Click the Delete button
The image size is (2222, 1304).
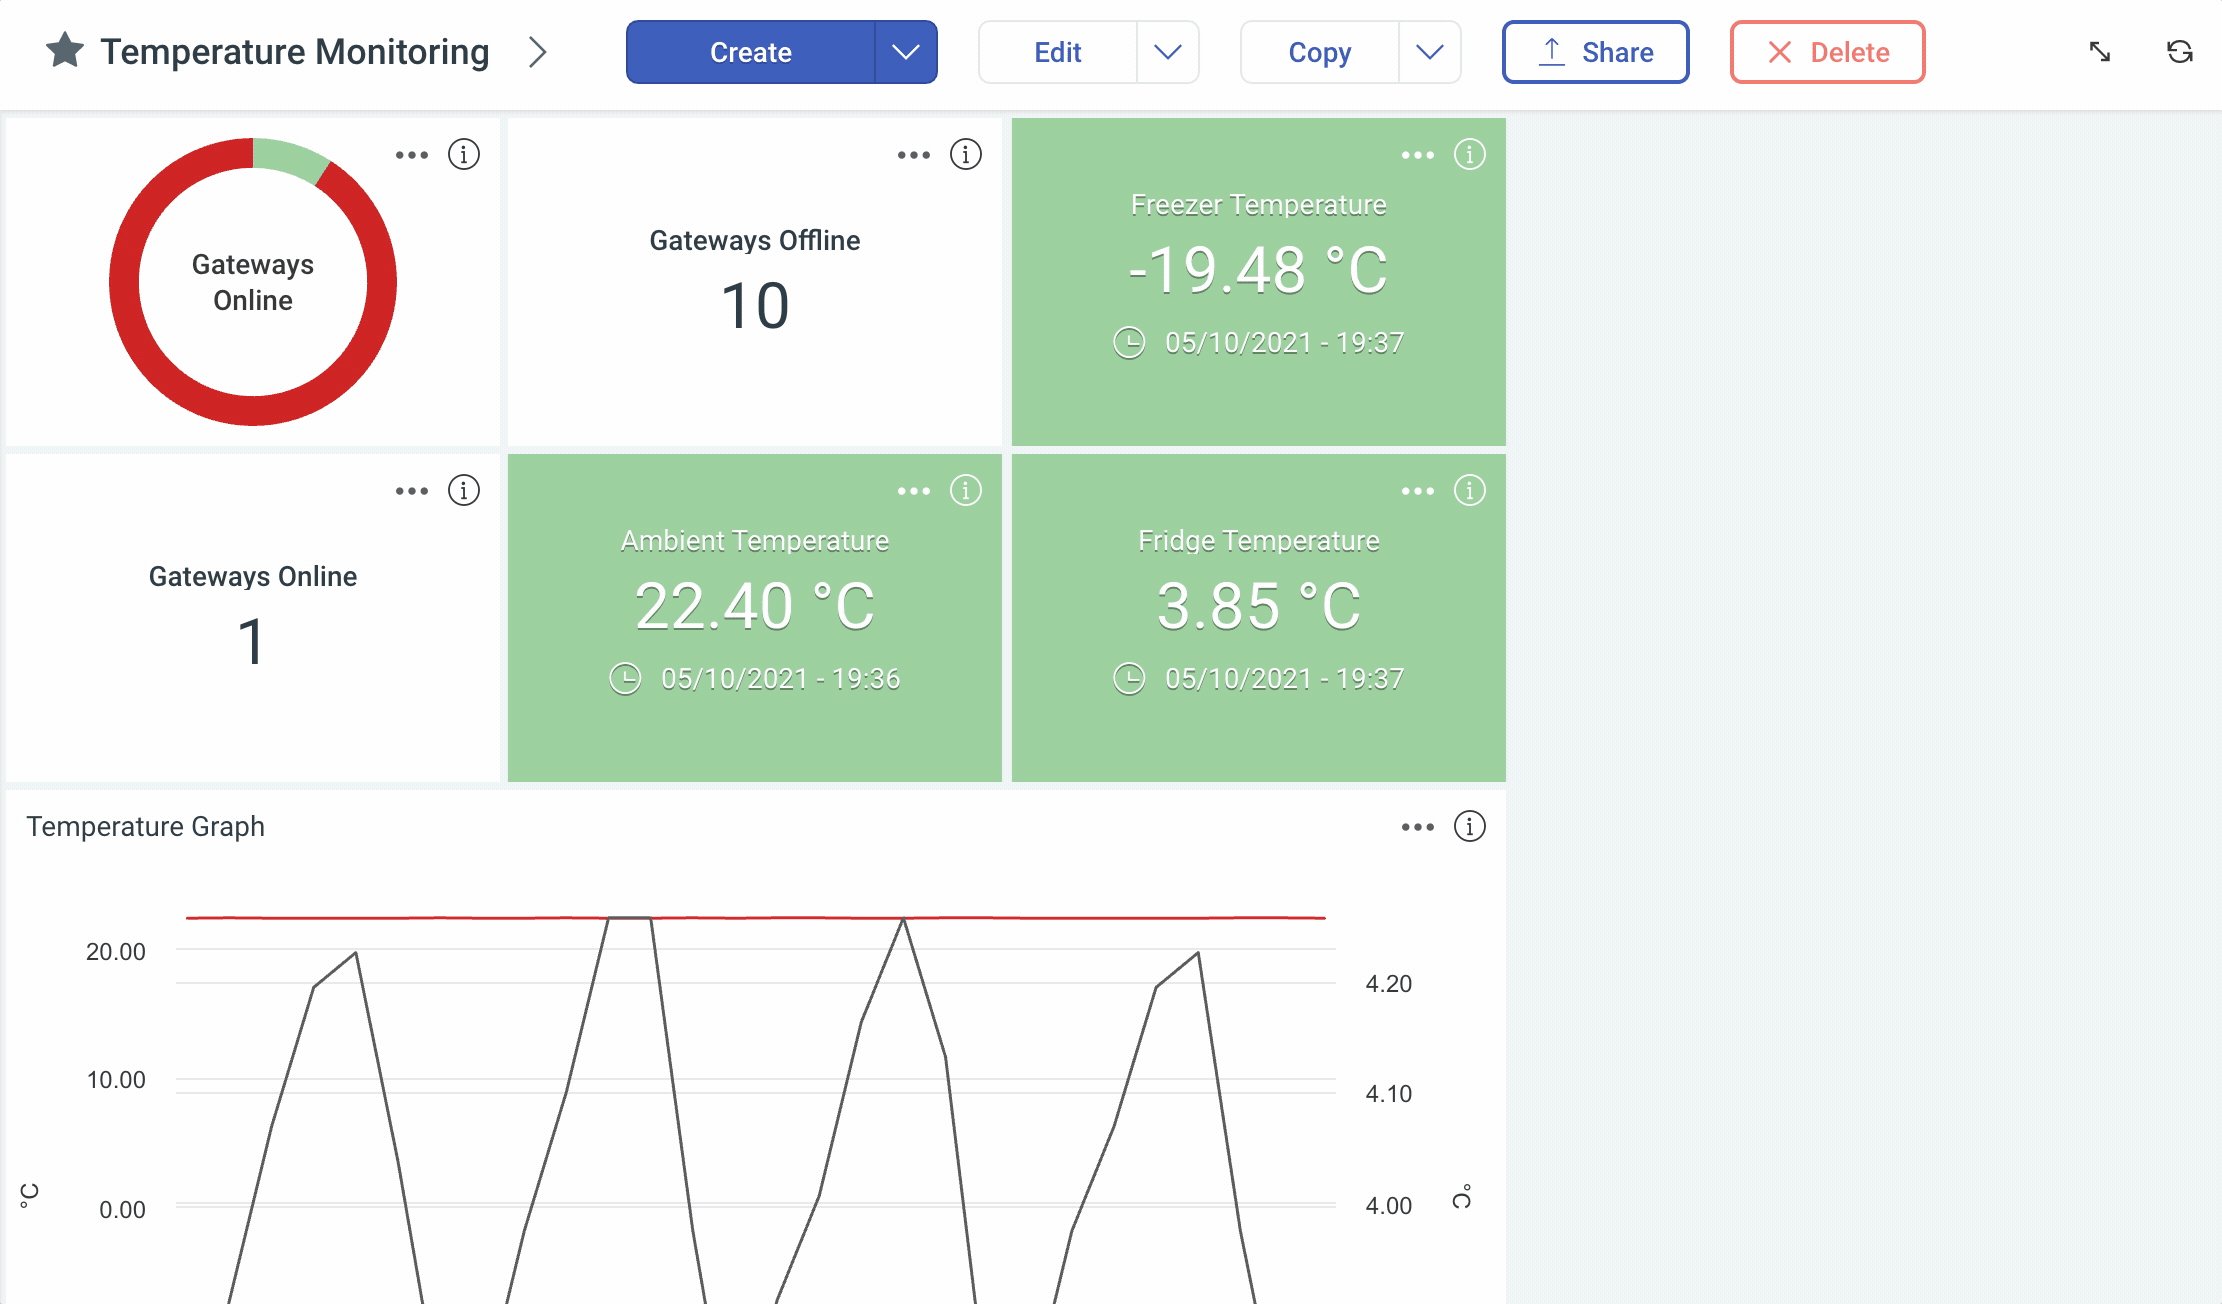1826,51
